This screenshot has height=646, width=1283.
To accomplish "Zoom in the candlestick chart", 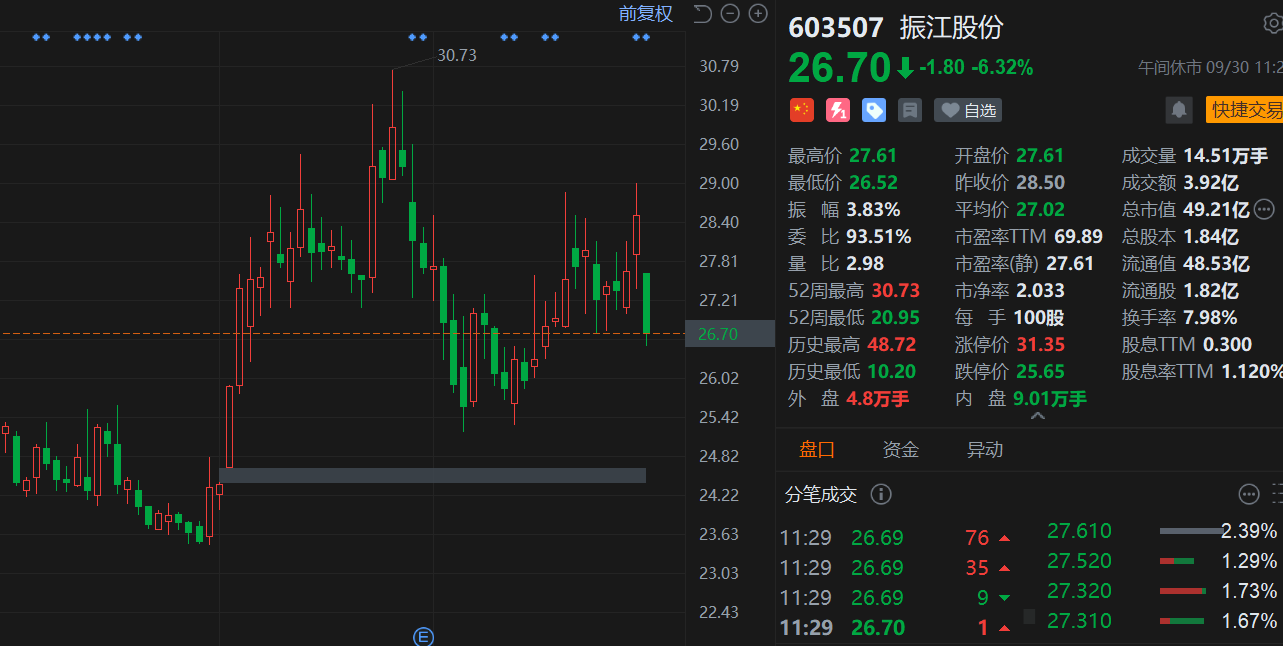I will pos(758,13).
